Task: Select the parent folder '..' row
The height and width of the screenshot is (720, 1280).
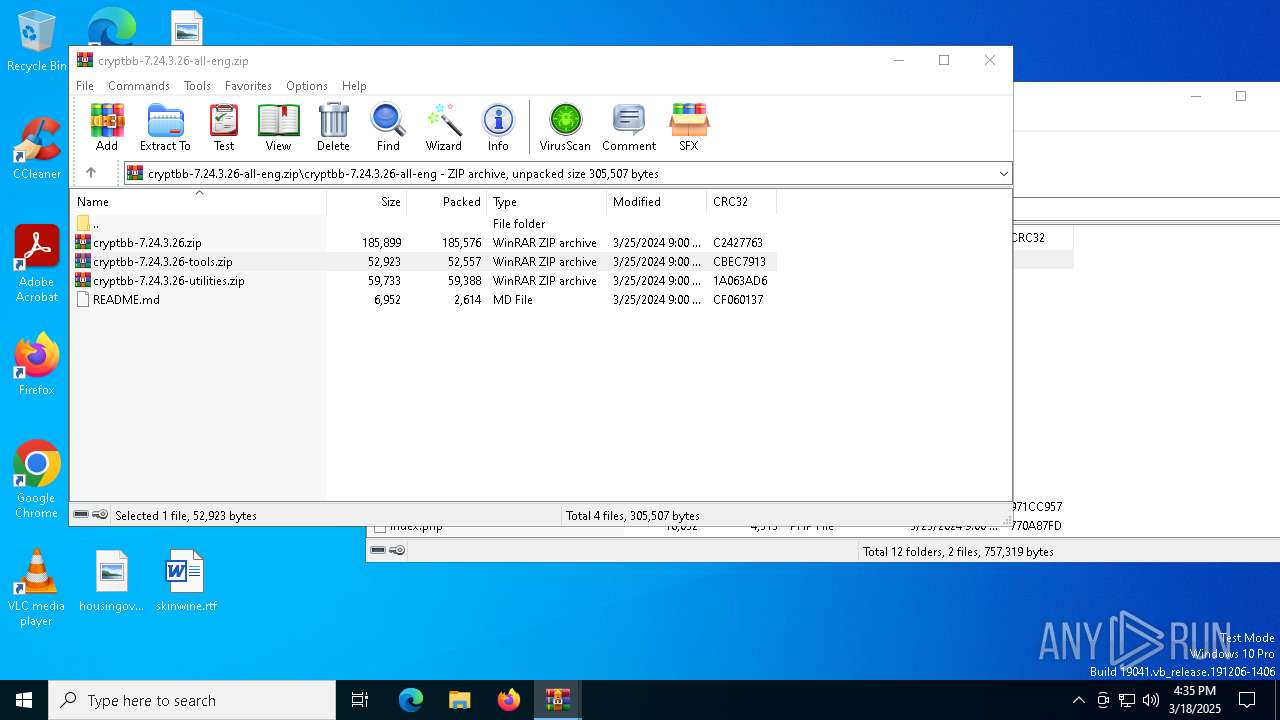Action: pyautogui.click(x=424, y=223)
